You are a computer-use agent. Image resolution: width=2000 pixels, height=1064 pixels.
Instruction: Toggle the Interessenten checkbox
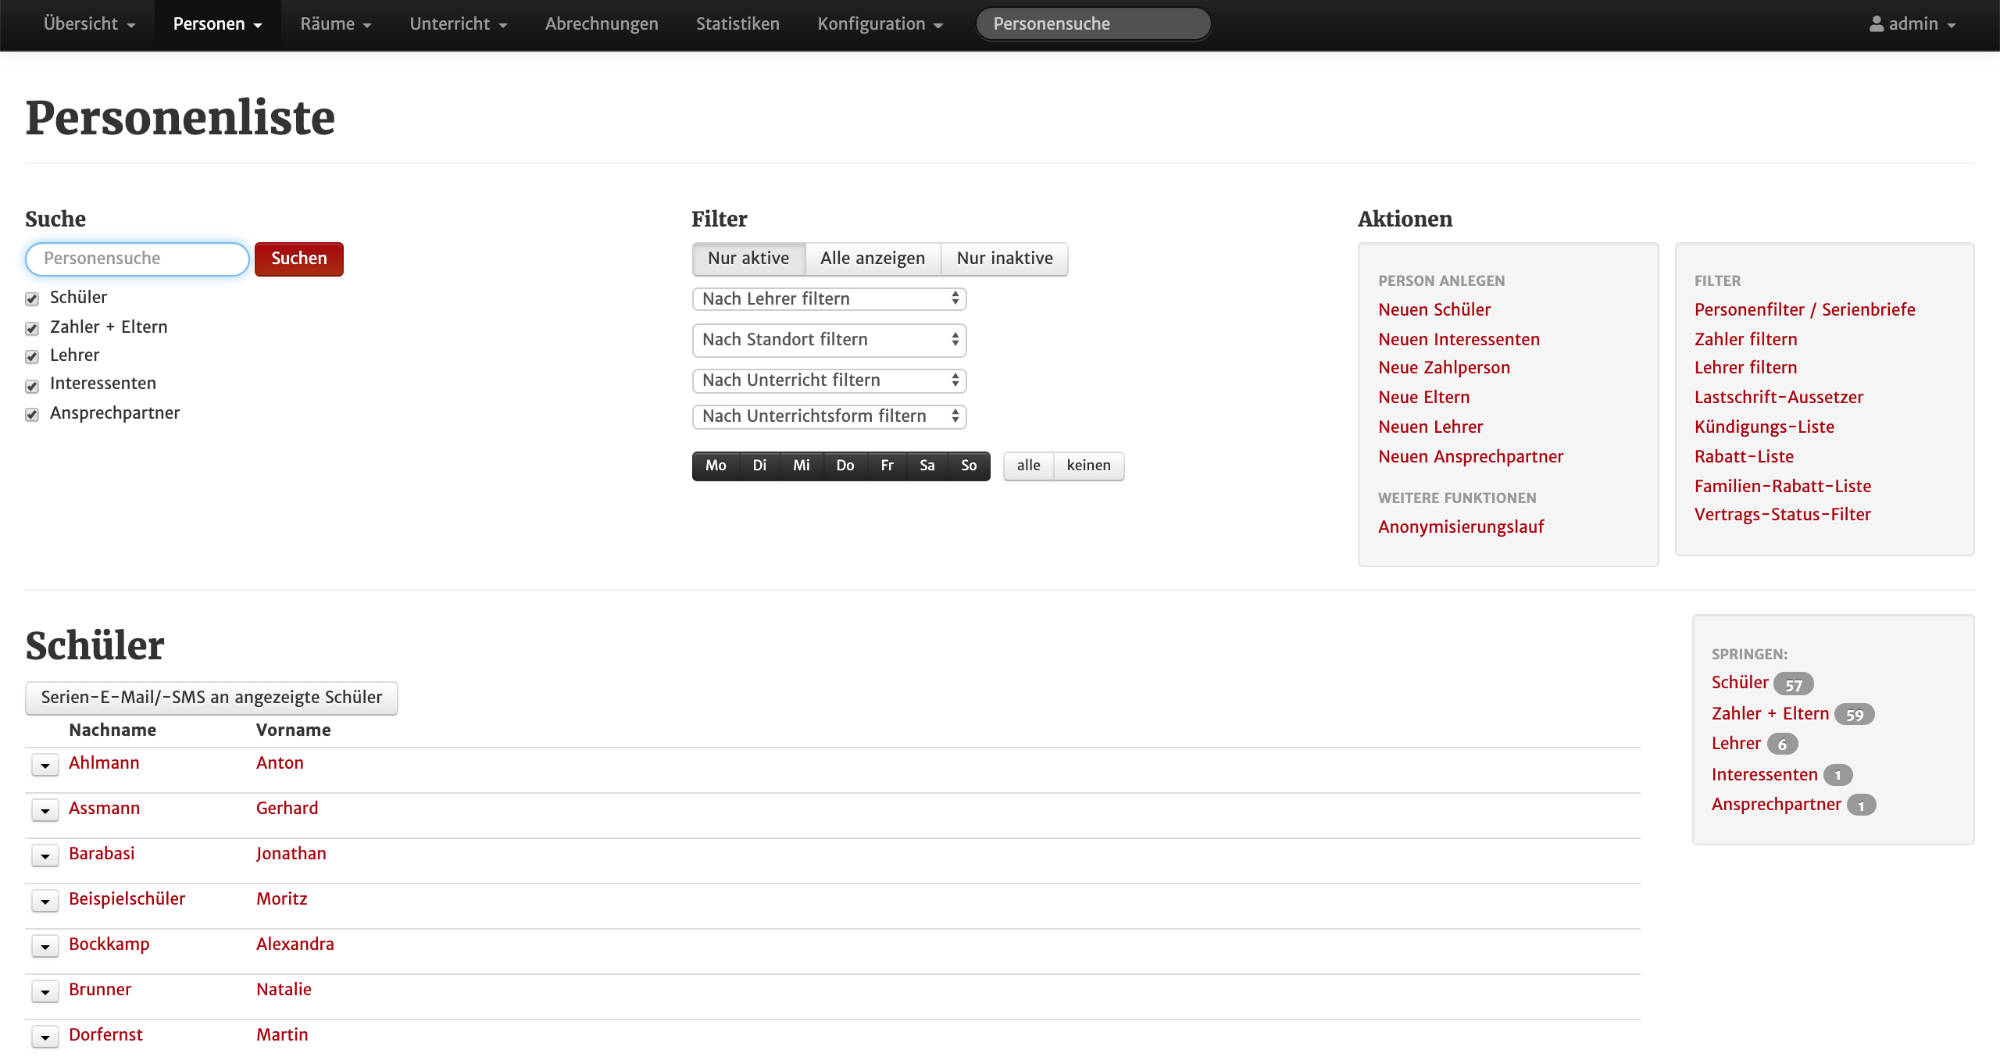(x=32, y=386)
